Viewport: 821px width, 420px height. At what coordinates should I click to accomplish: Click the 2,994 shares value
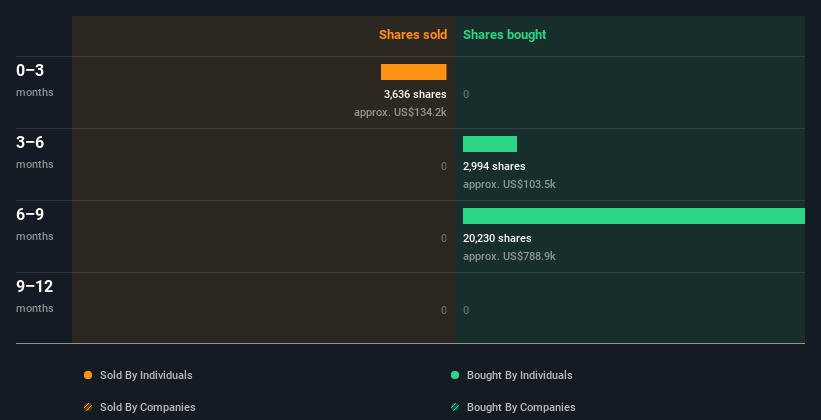coord(494,167)
